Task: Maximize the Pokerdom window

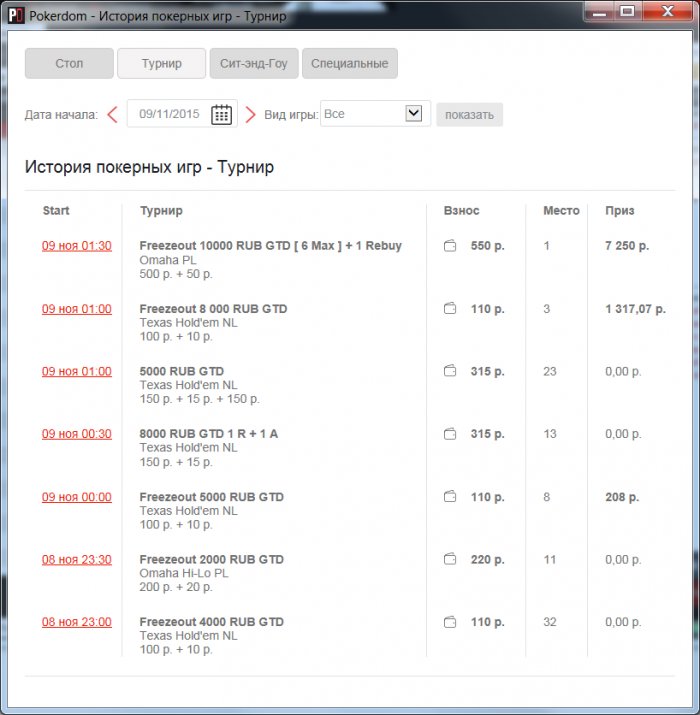Action: point(627,10)
